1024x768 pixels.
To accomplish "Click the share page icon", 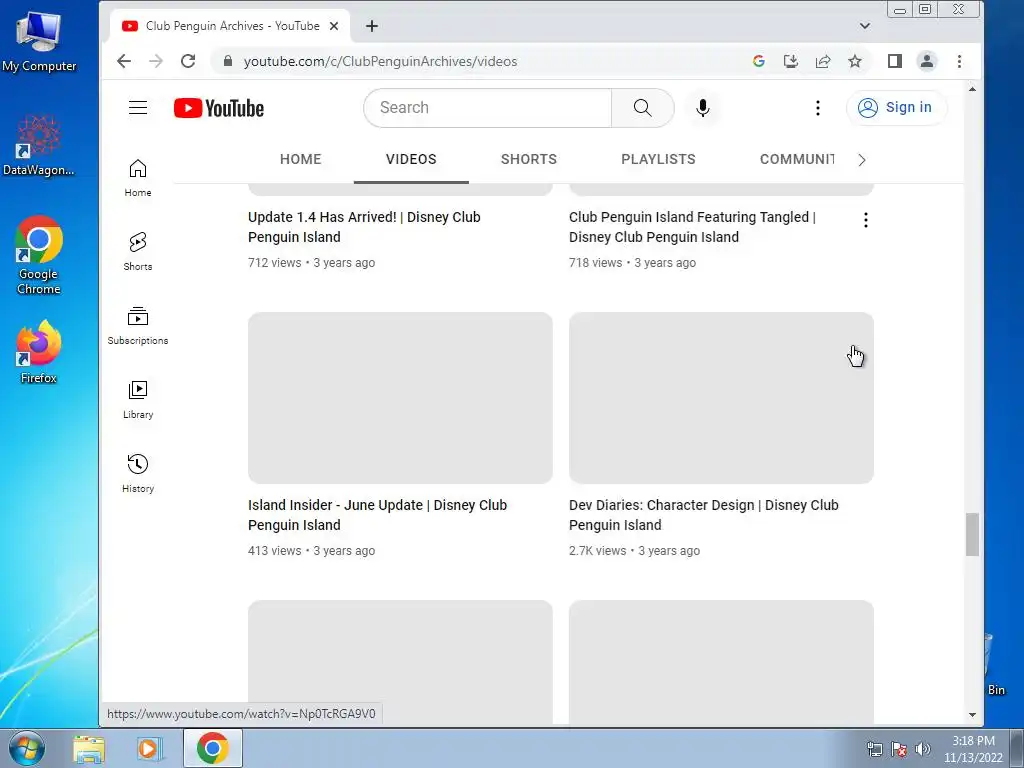I will coord(823,61).
